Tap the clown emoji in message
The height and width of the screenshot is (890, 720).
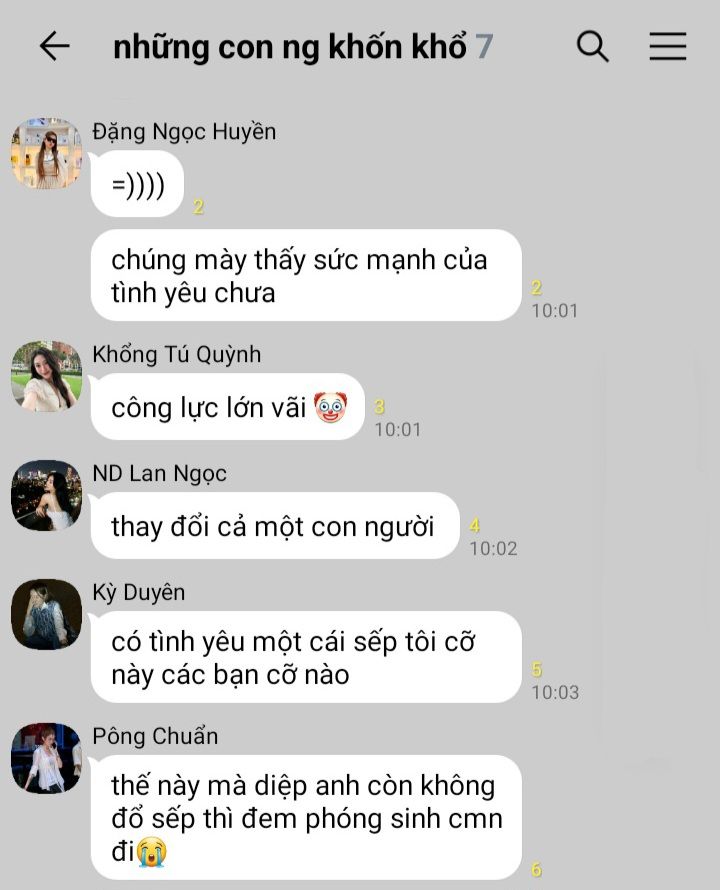pos(330,407)
